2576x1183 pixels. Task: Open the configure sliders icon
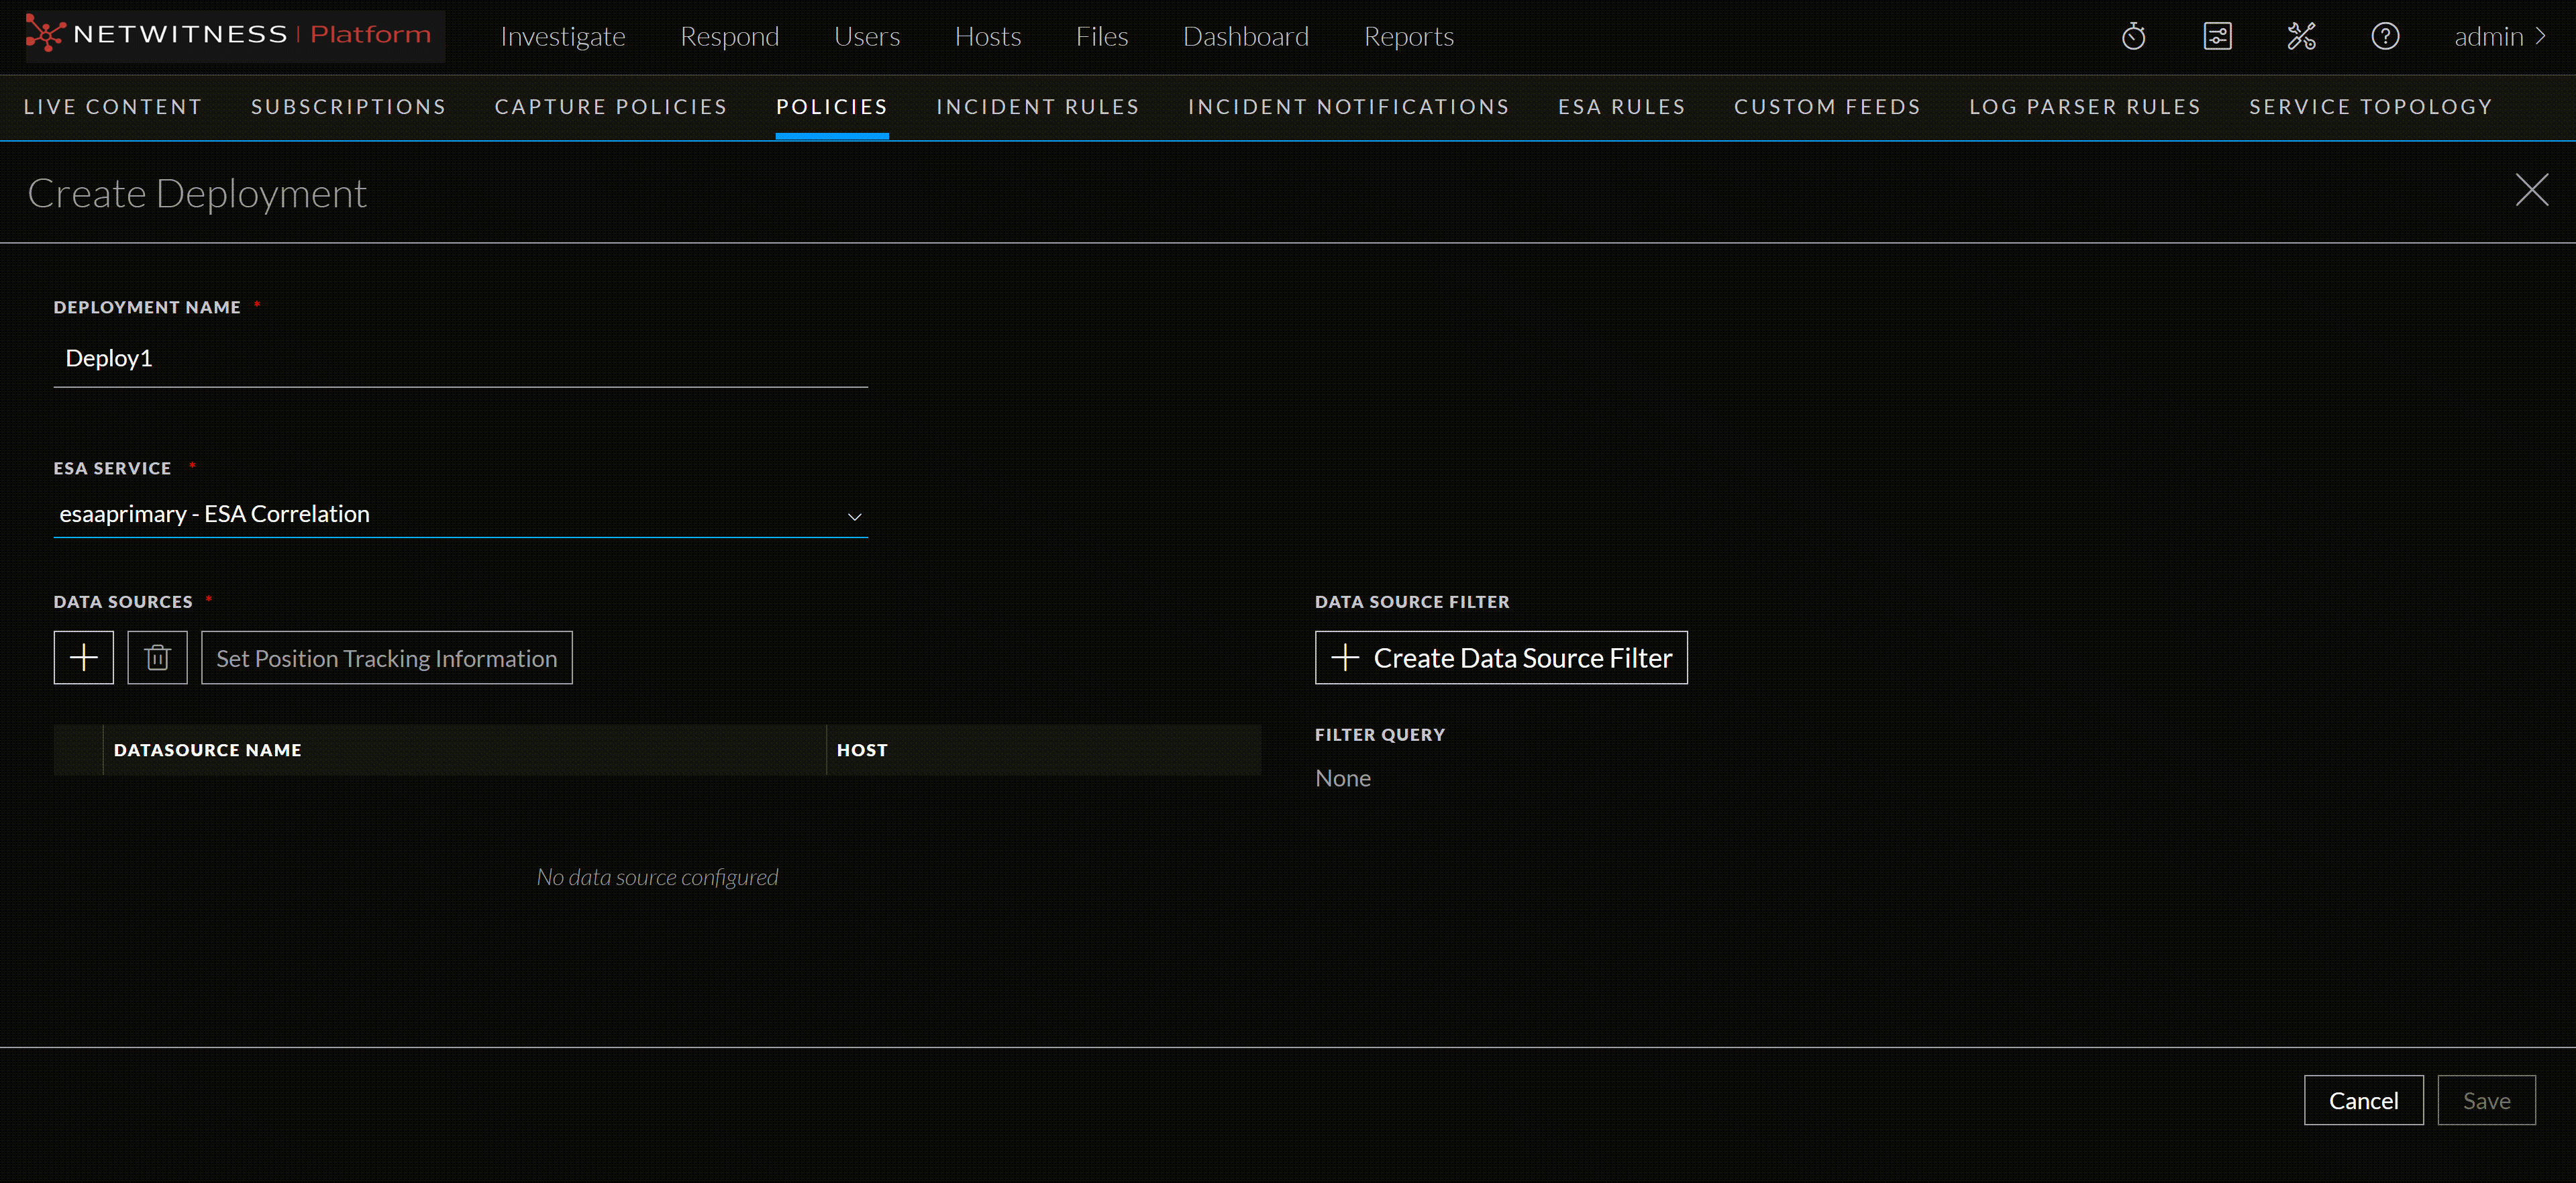coord(2217,37)
